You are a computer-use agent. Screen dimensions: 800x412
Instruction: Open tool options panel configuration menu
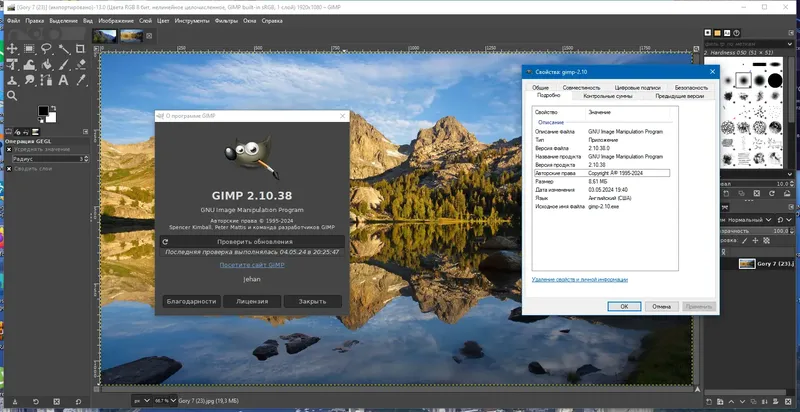click(85, 132)
